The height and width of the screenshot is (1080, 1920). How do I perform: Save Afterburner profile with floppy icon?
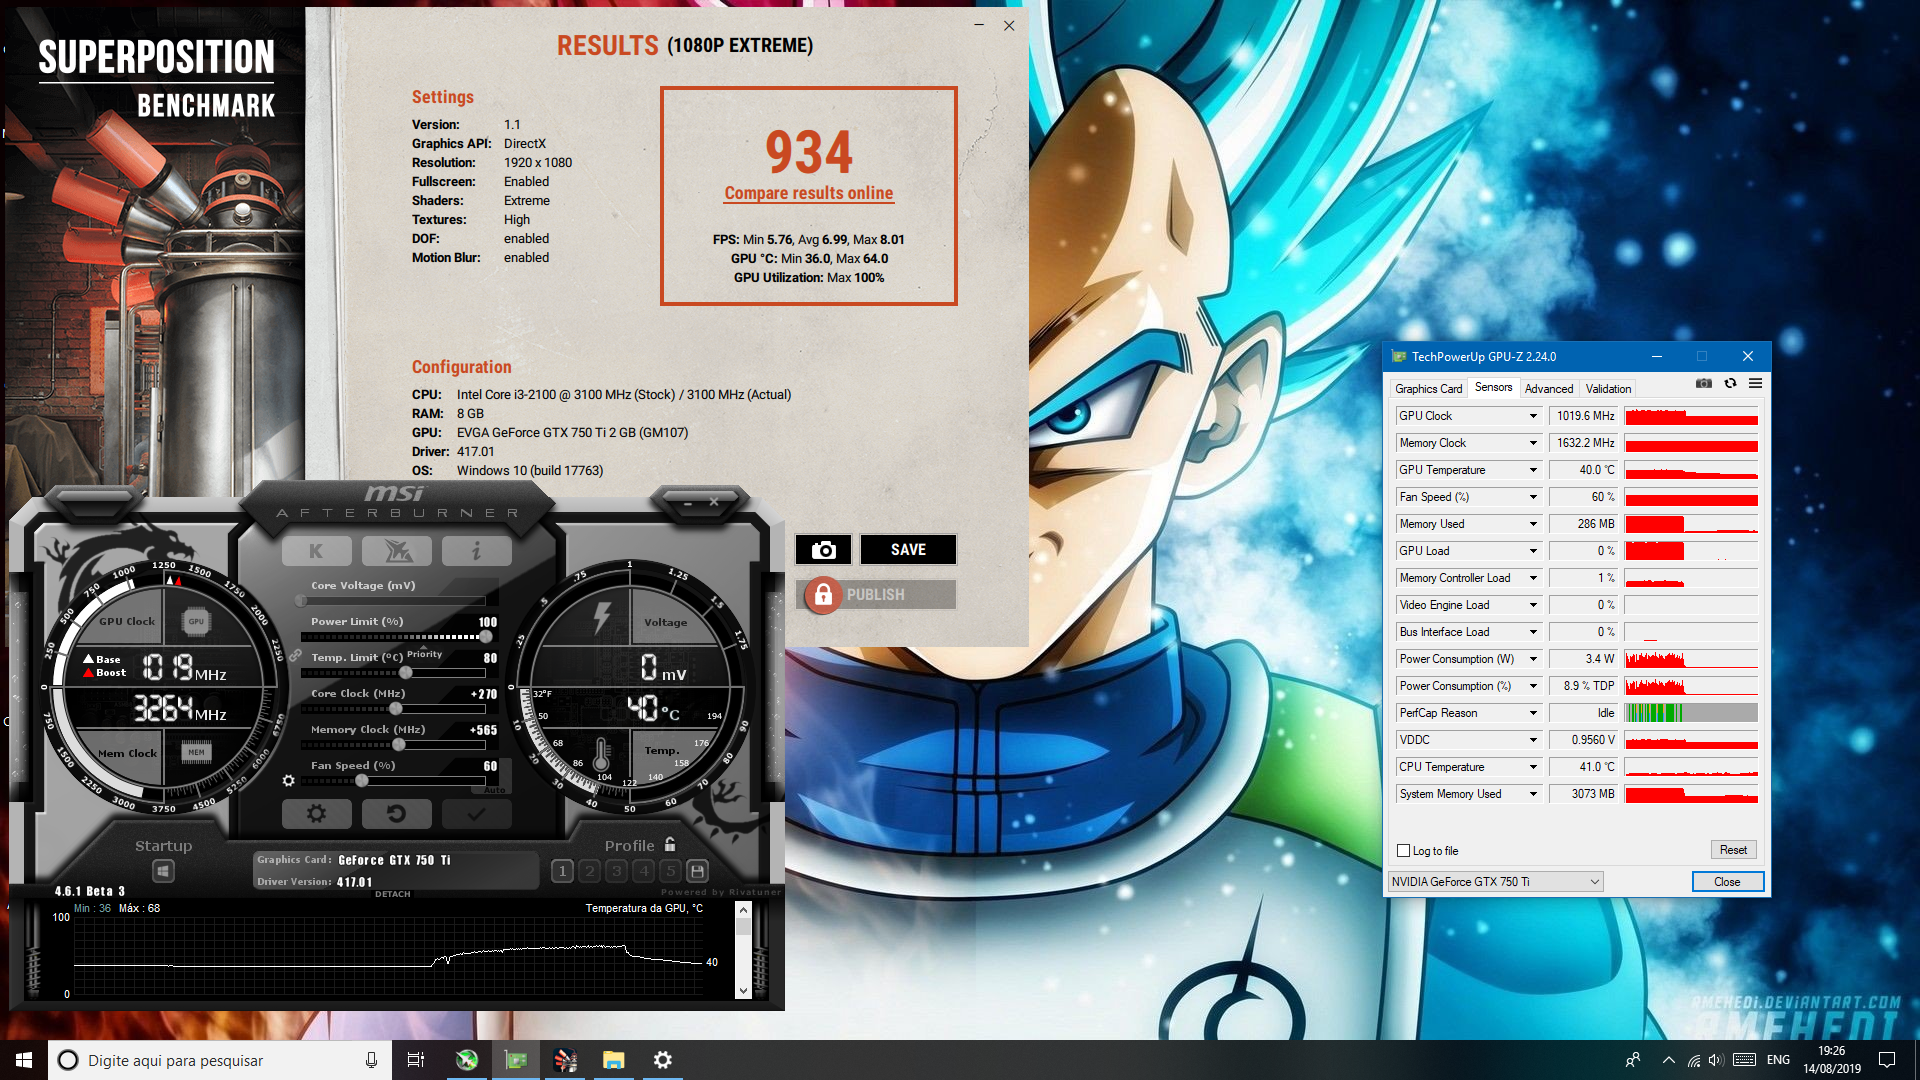(x=697, y=871)
